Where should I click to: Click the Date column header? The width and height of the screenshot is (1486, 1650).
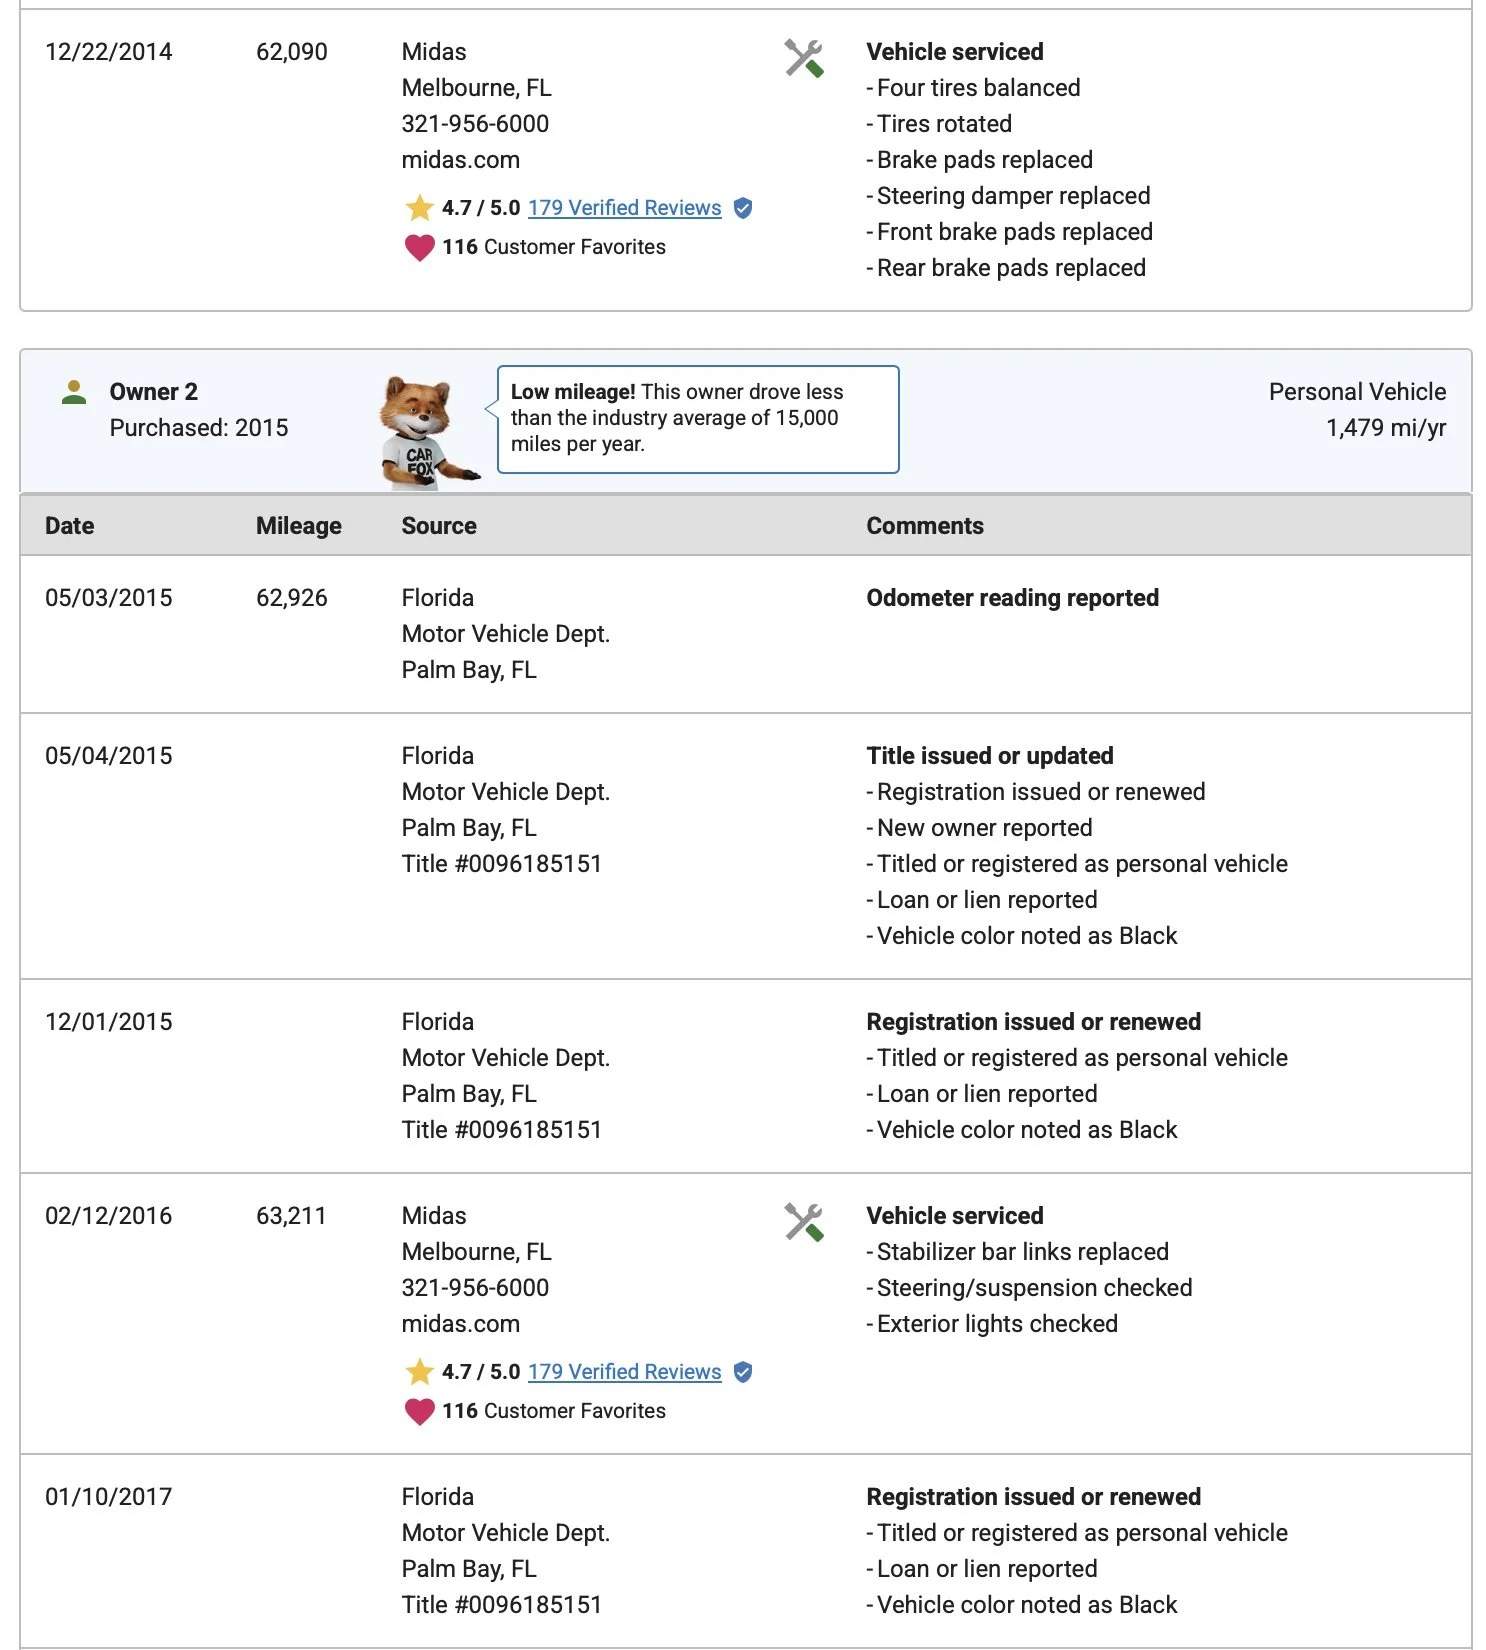coord(70,526)
